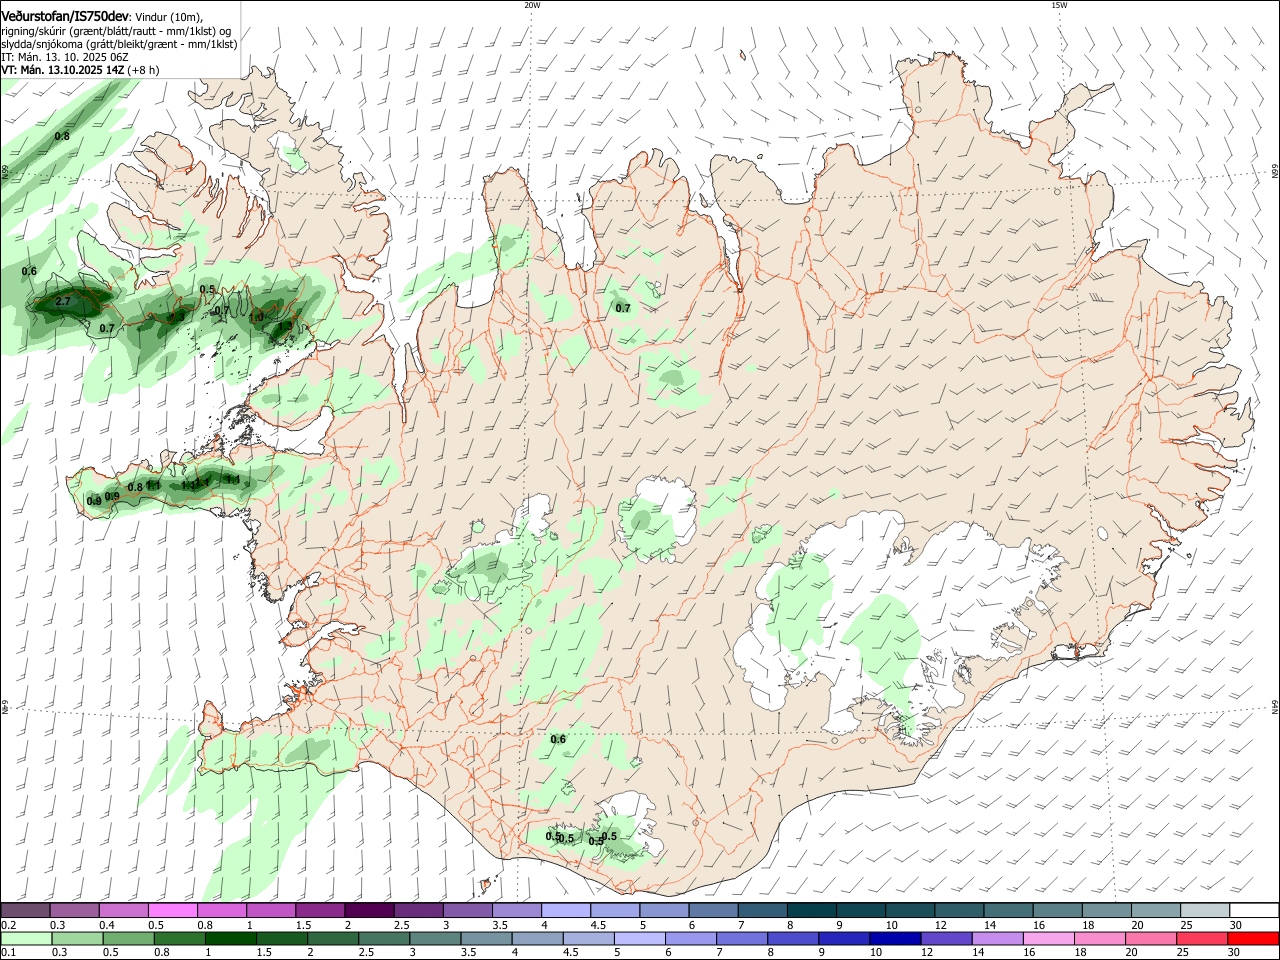Select the IT: Mán. 13. 10. 2025 06Z line

point(65,57)
